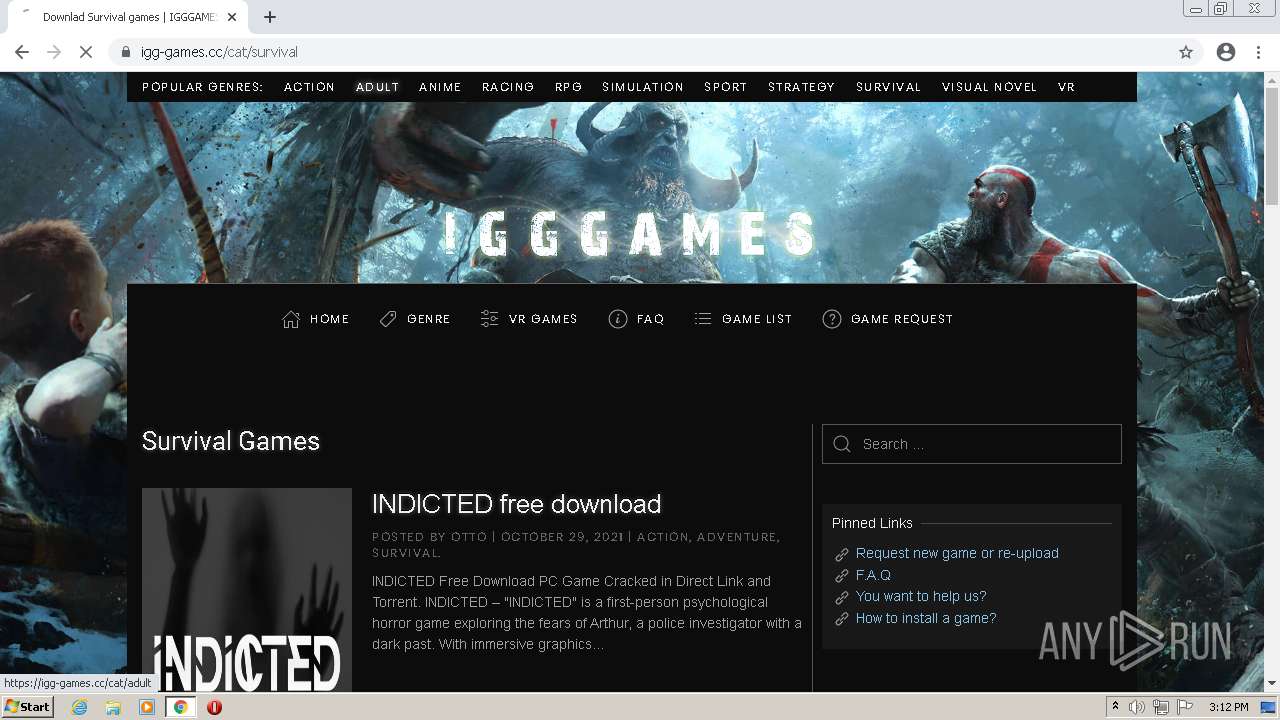Click author OTTO link
Viewport: 1280px width, 720px height.
tap(469, 537)
